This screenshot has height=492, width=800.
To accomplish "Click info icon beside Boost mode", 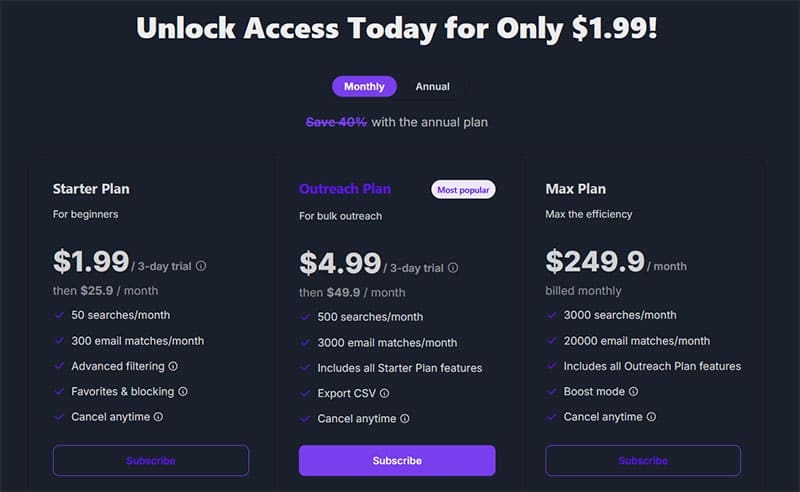I will (633, 391).
